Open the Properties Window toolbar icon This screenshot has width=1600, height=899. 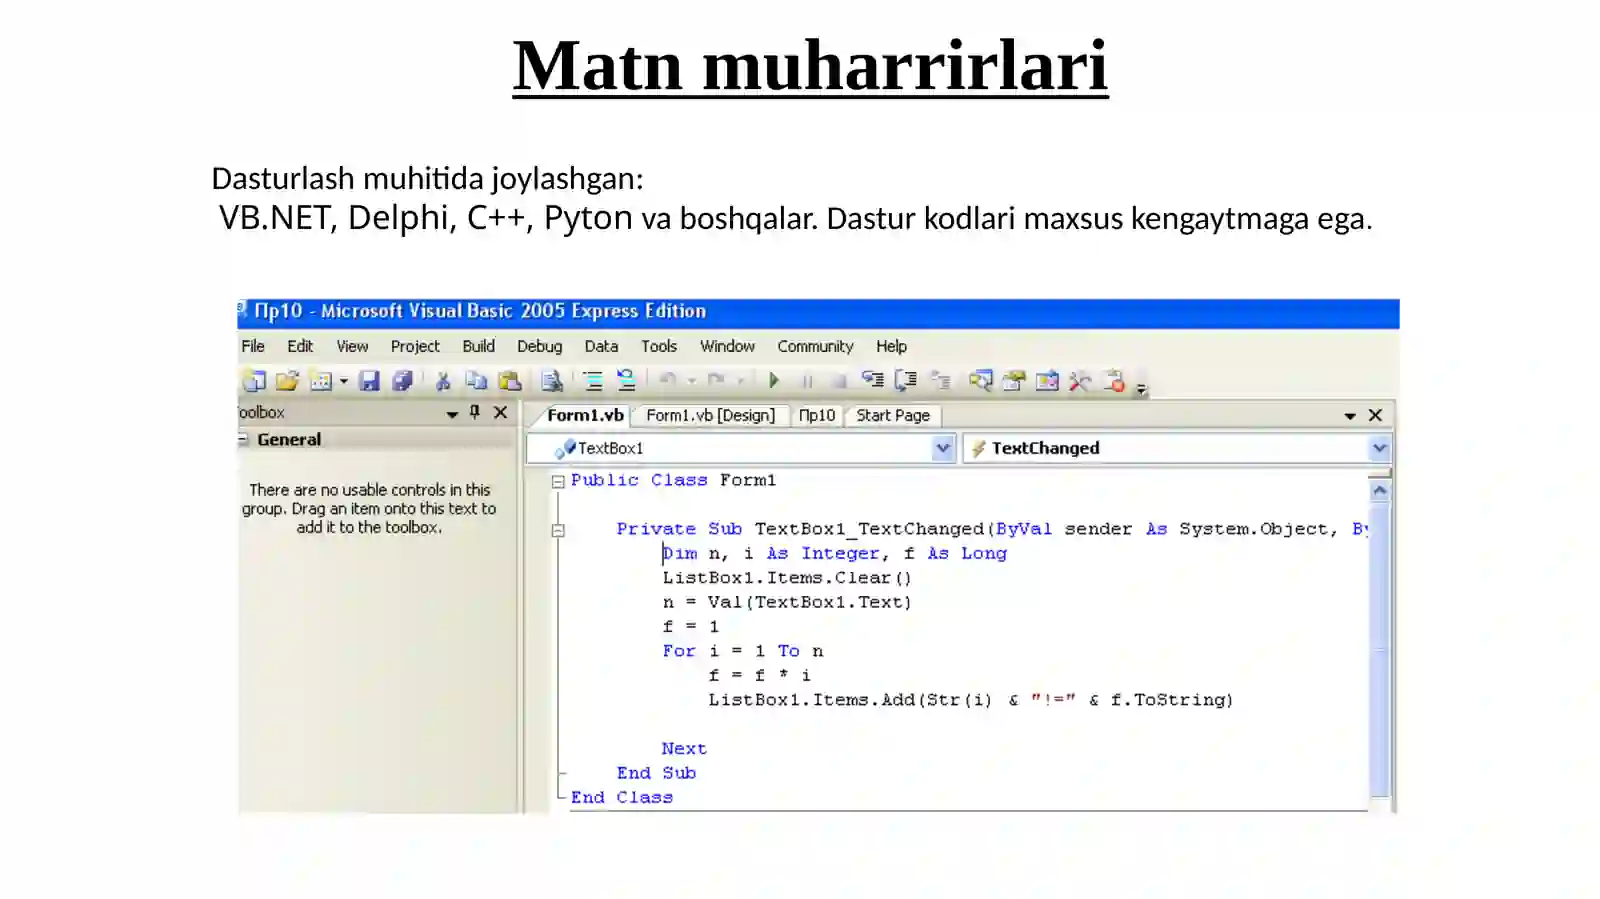pyautogui.click(x=1014, y=381)
